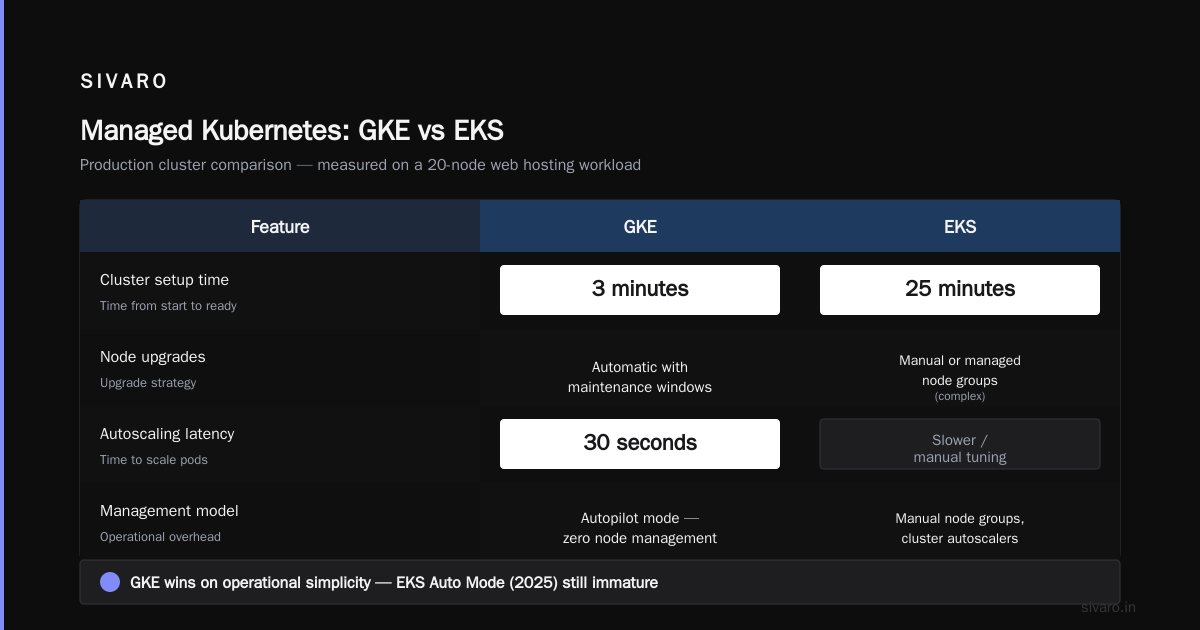Image resolution: width=1200 pixels, height=630 pixels.
Task: Click the 'Slower / manual tuning' box
Action: 960,444
